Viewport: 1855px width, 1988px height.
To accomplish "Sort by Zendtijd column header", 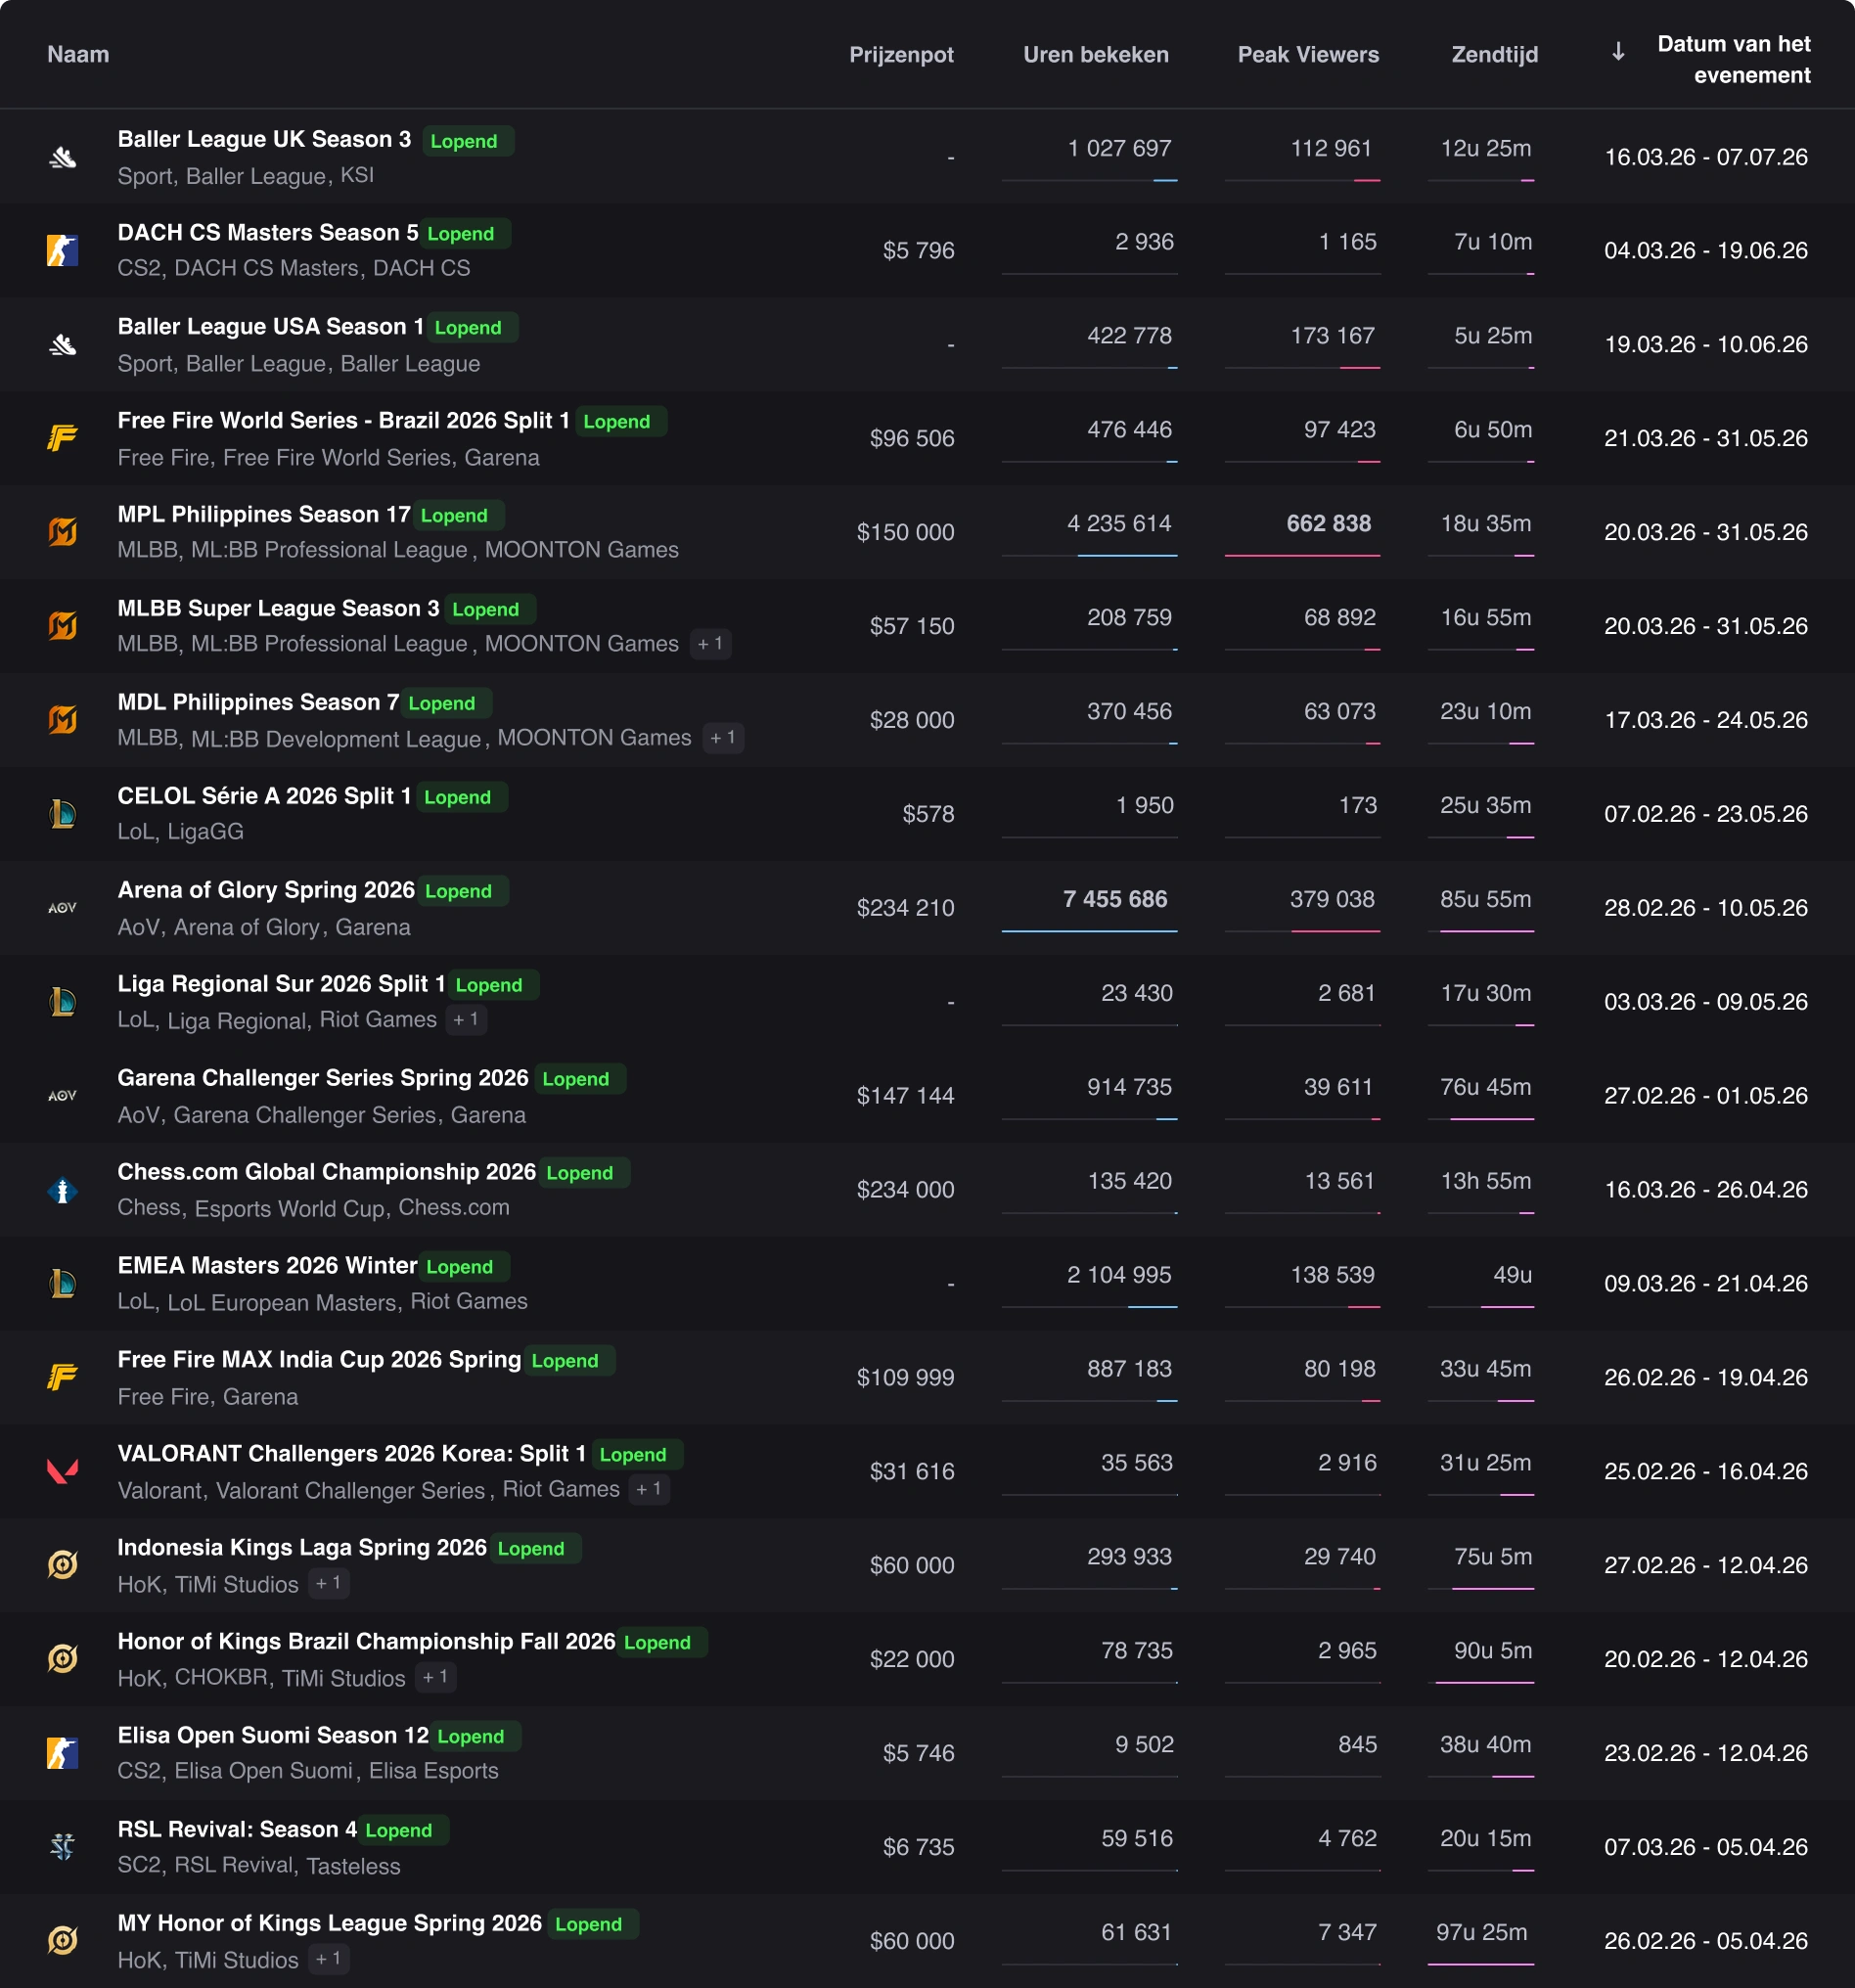I will click(1495, 54).
